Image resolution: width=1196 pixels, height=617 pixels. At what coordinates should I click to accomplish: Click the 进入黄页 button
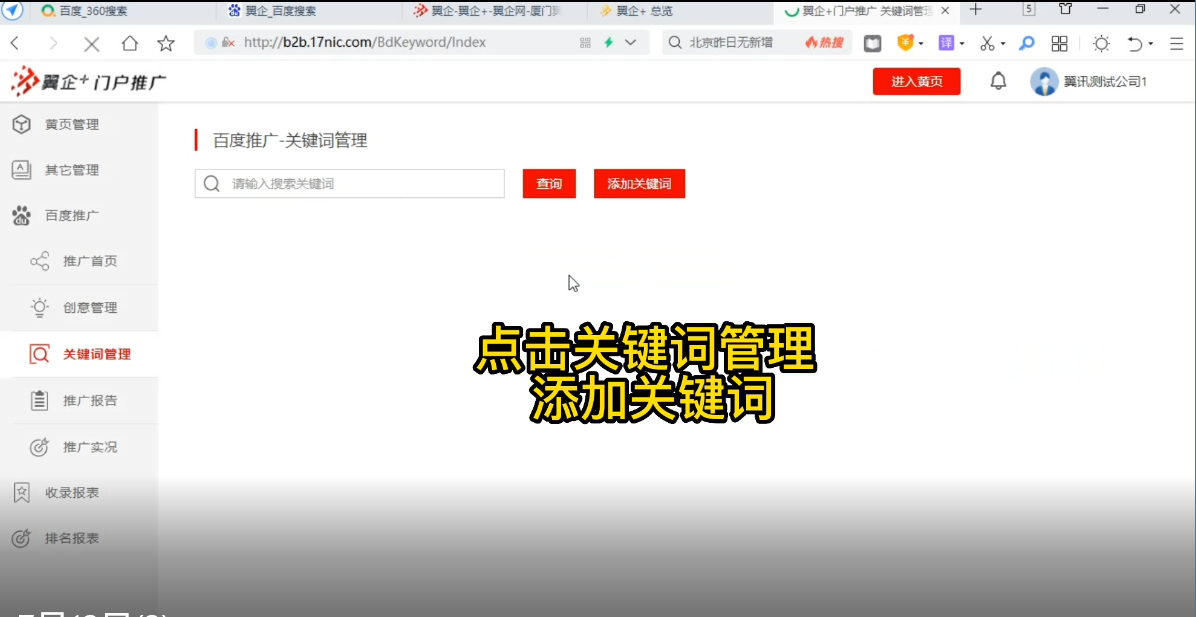pos(917,82)
